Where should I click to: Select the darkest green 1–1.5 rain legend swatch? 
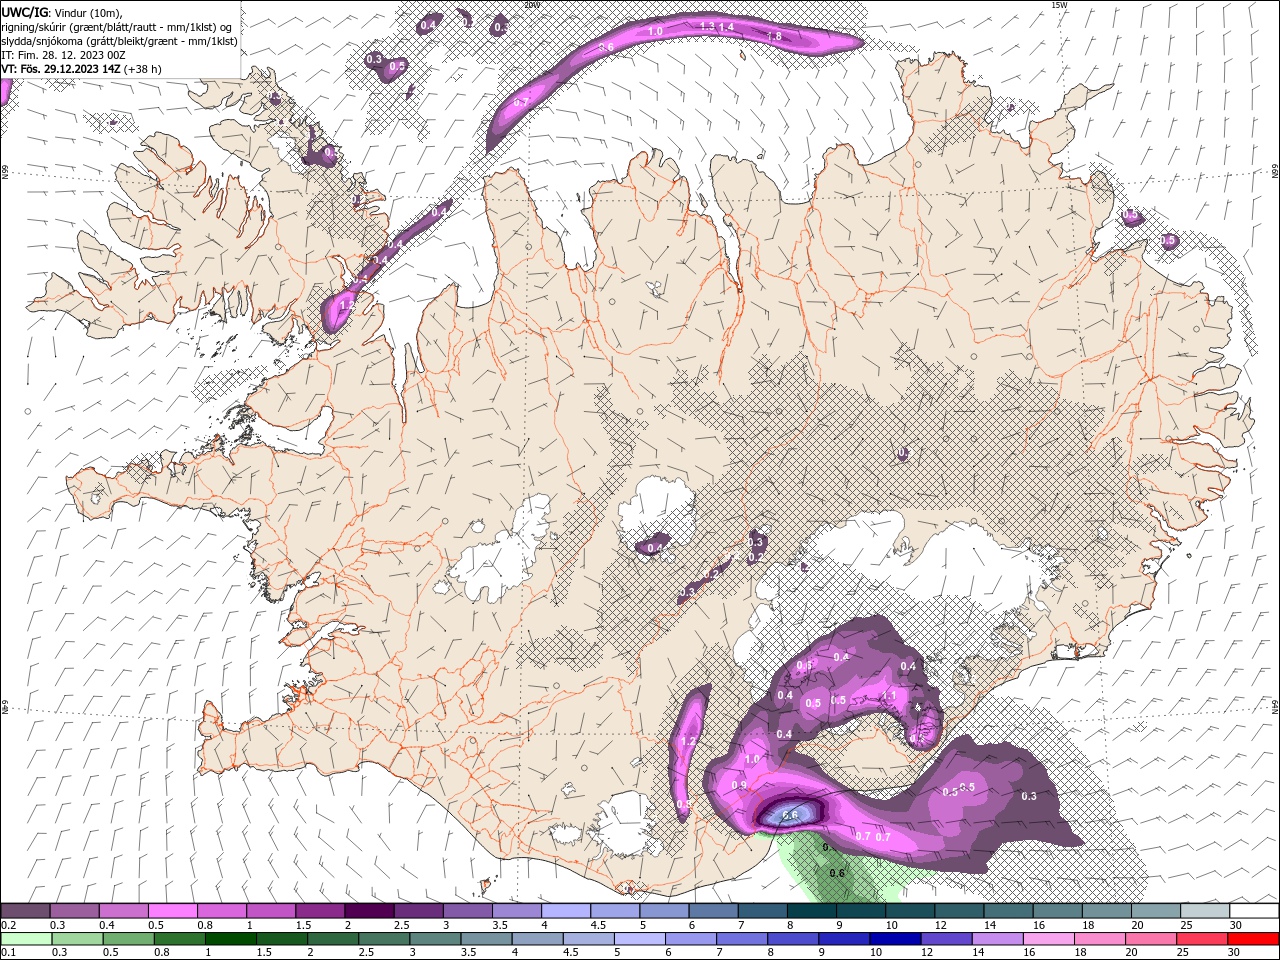[230, 938]
